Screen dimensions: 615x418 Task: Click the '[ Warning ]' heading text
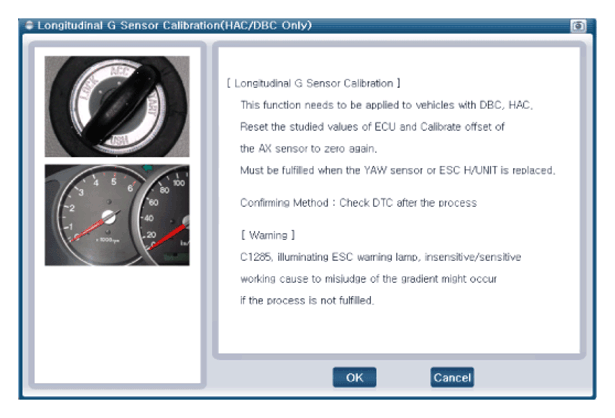pos(268,235)
